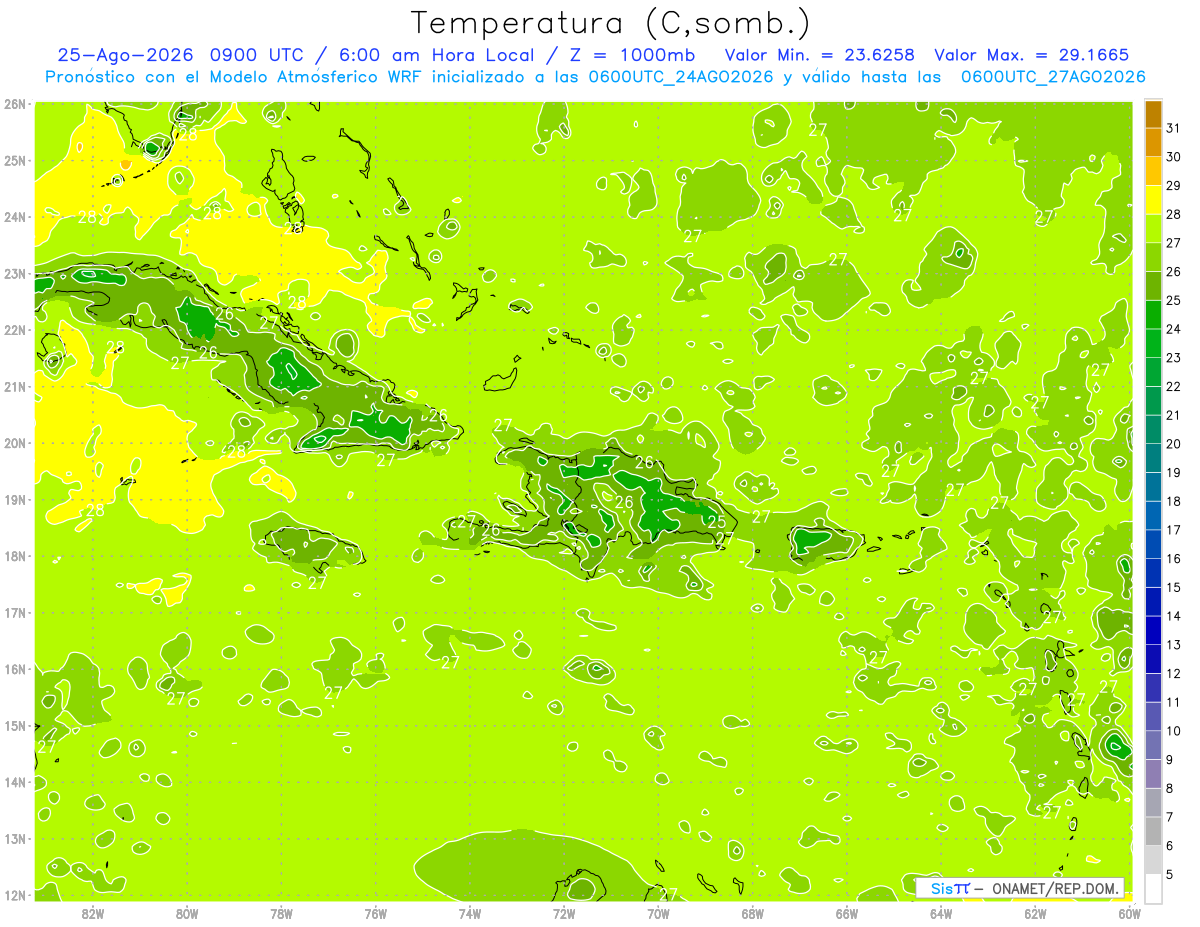This screenshot has width=1200, height=927.
Task: Click the '14N' latitude axis label
Action: coord(15,782)
